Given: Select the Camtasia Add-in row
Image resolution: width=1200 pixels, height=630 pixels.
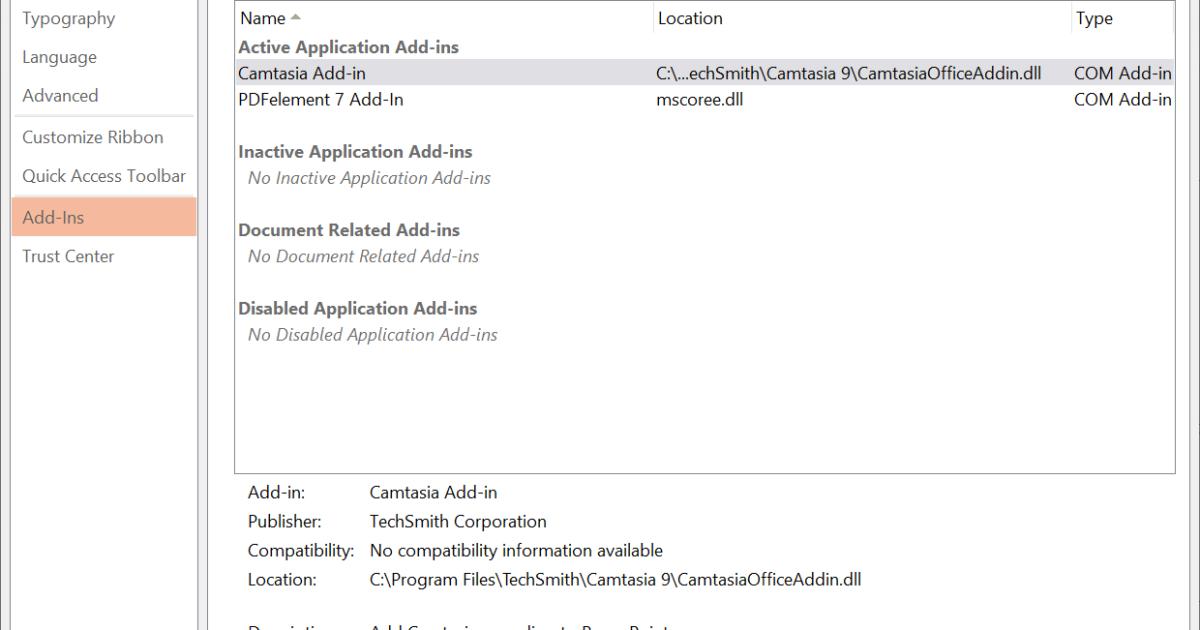Looking at the screenshot, I should 302,73.
